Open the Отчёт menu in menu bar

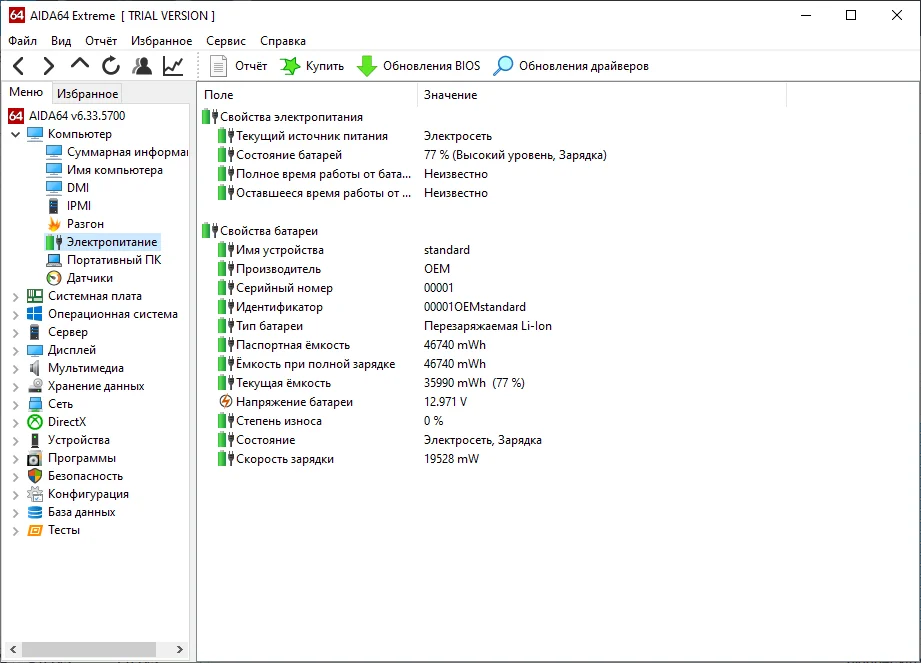click(x=100, y=41)
